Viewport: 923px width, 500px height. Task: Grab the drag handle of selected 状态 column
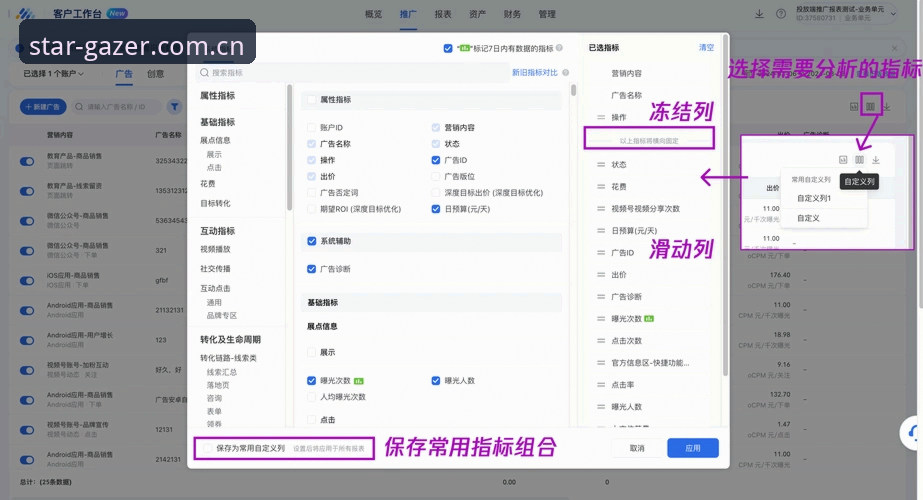pyautogui.click(x=601, y=164)
